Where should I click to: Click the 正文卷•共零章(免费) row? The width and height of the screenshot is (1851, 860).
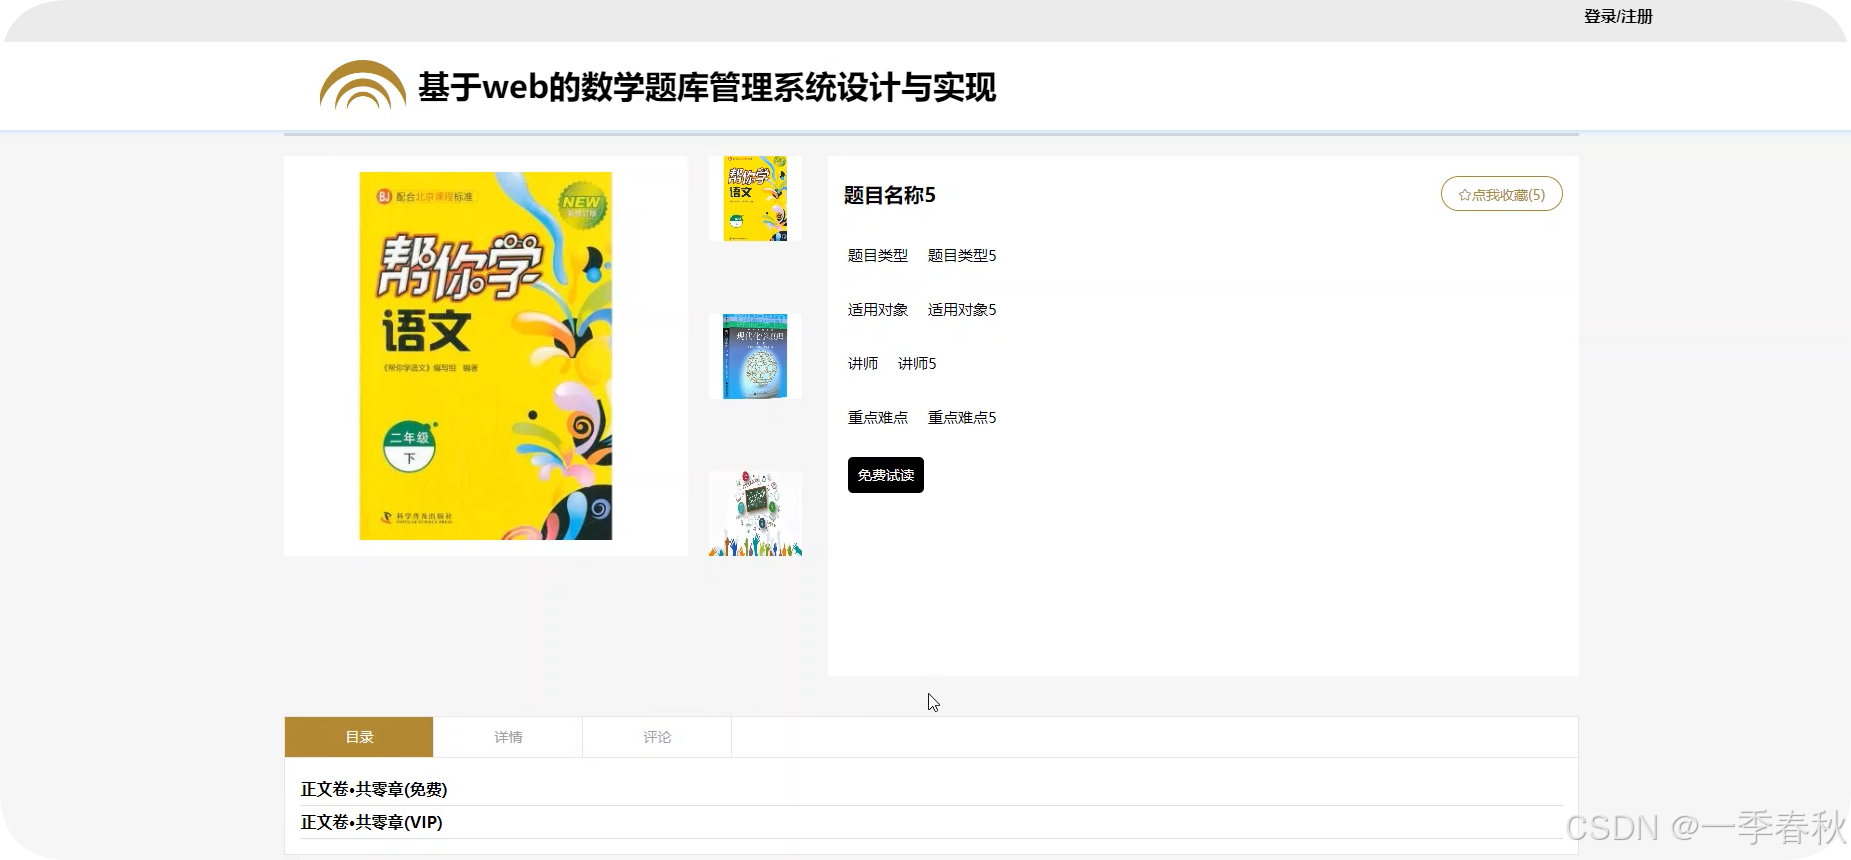931,789
